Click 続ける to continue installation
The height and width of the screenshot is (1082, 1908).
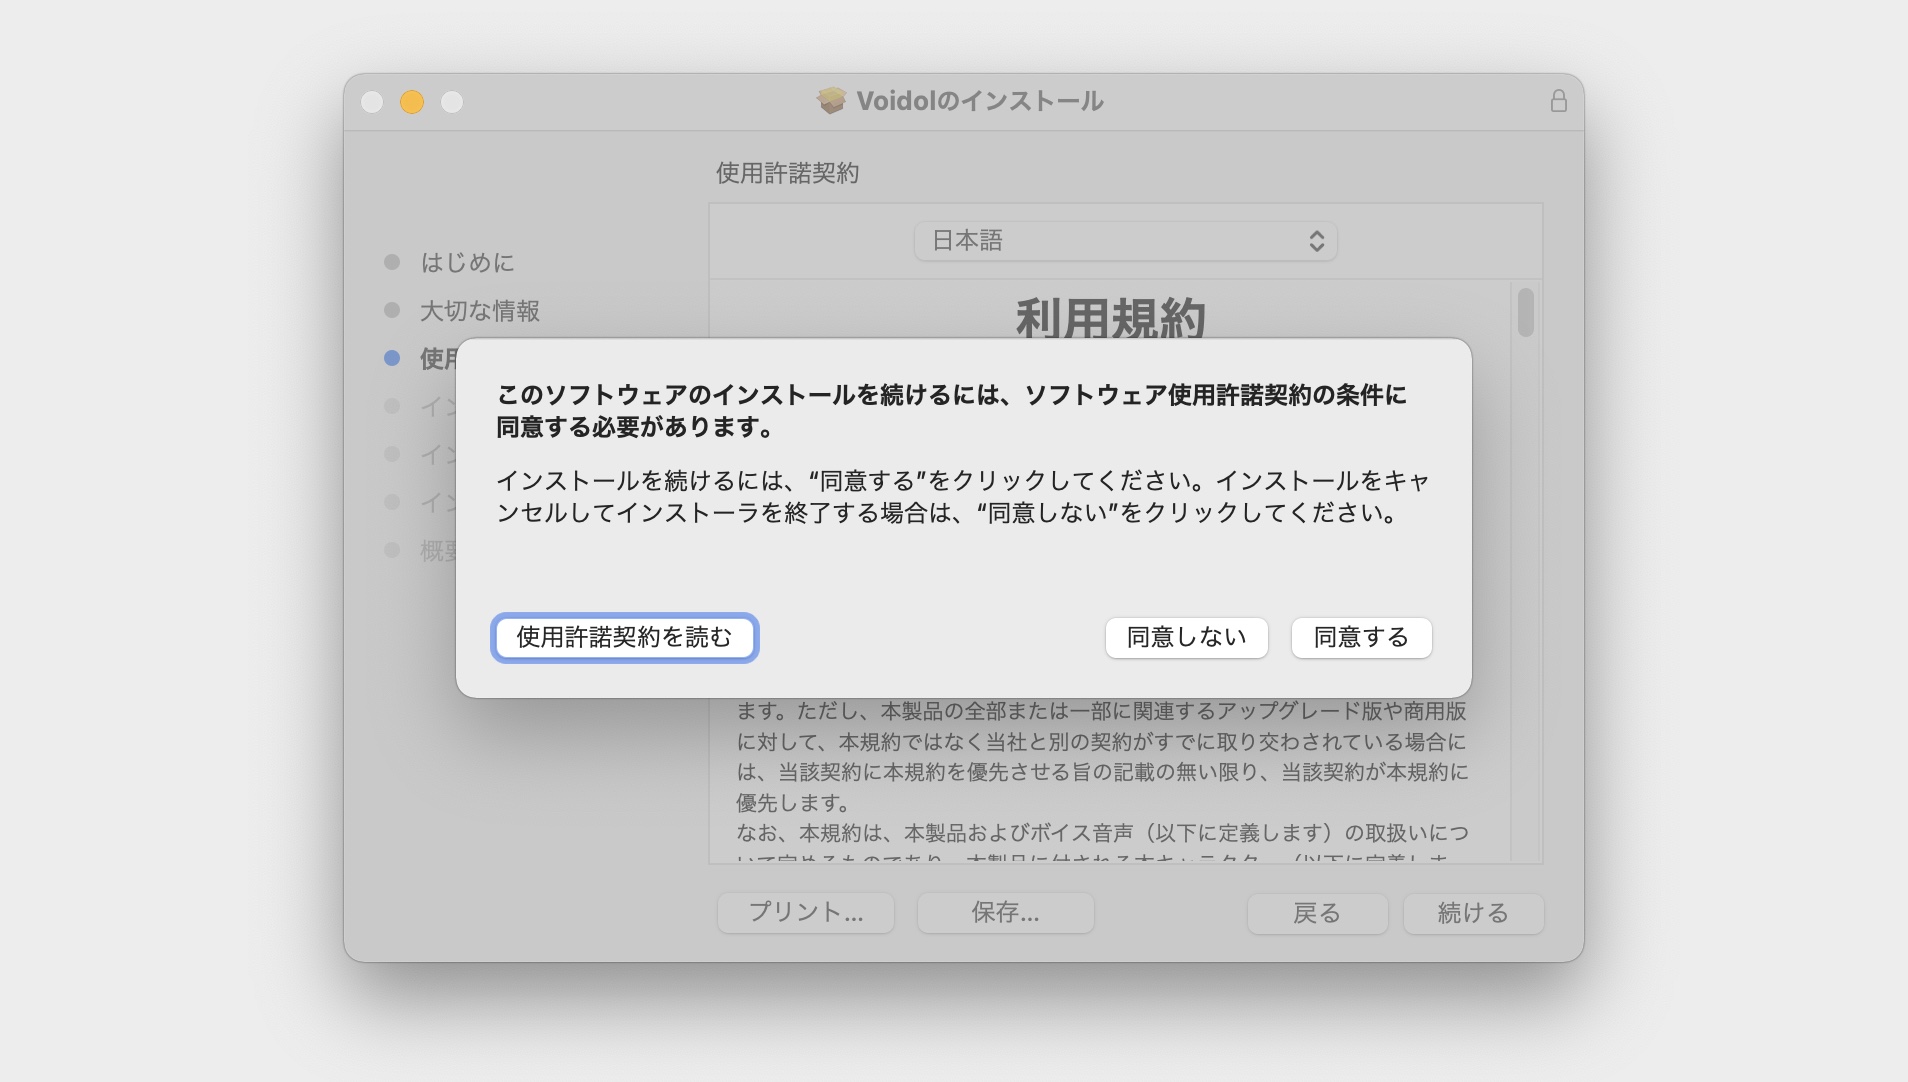1474,913
